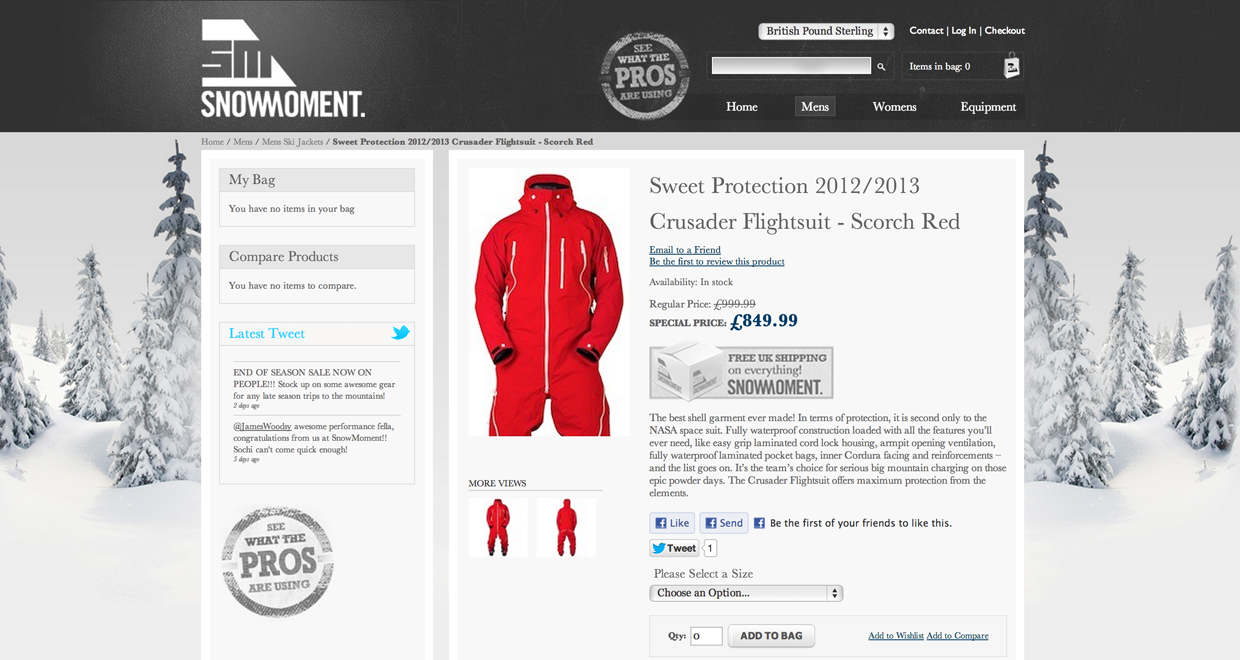Click the Twitter bird icon in Latest Tweet
1240x660 pixels.
coord(401,333)
